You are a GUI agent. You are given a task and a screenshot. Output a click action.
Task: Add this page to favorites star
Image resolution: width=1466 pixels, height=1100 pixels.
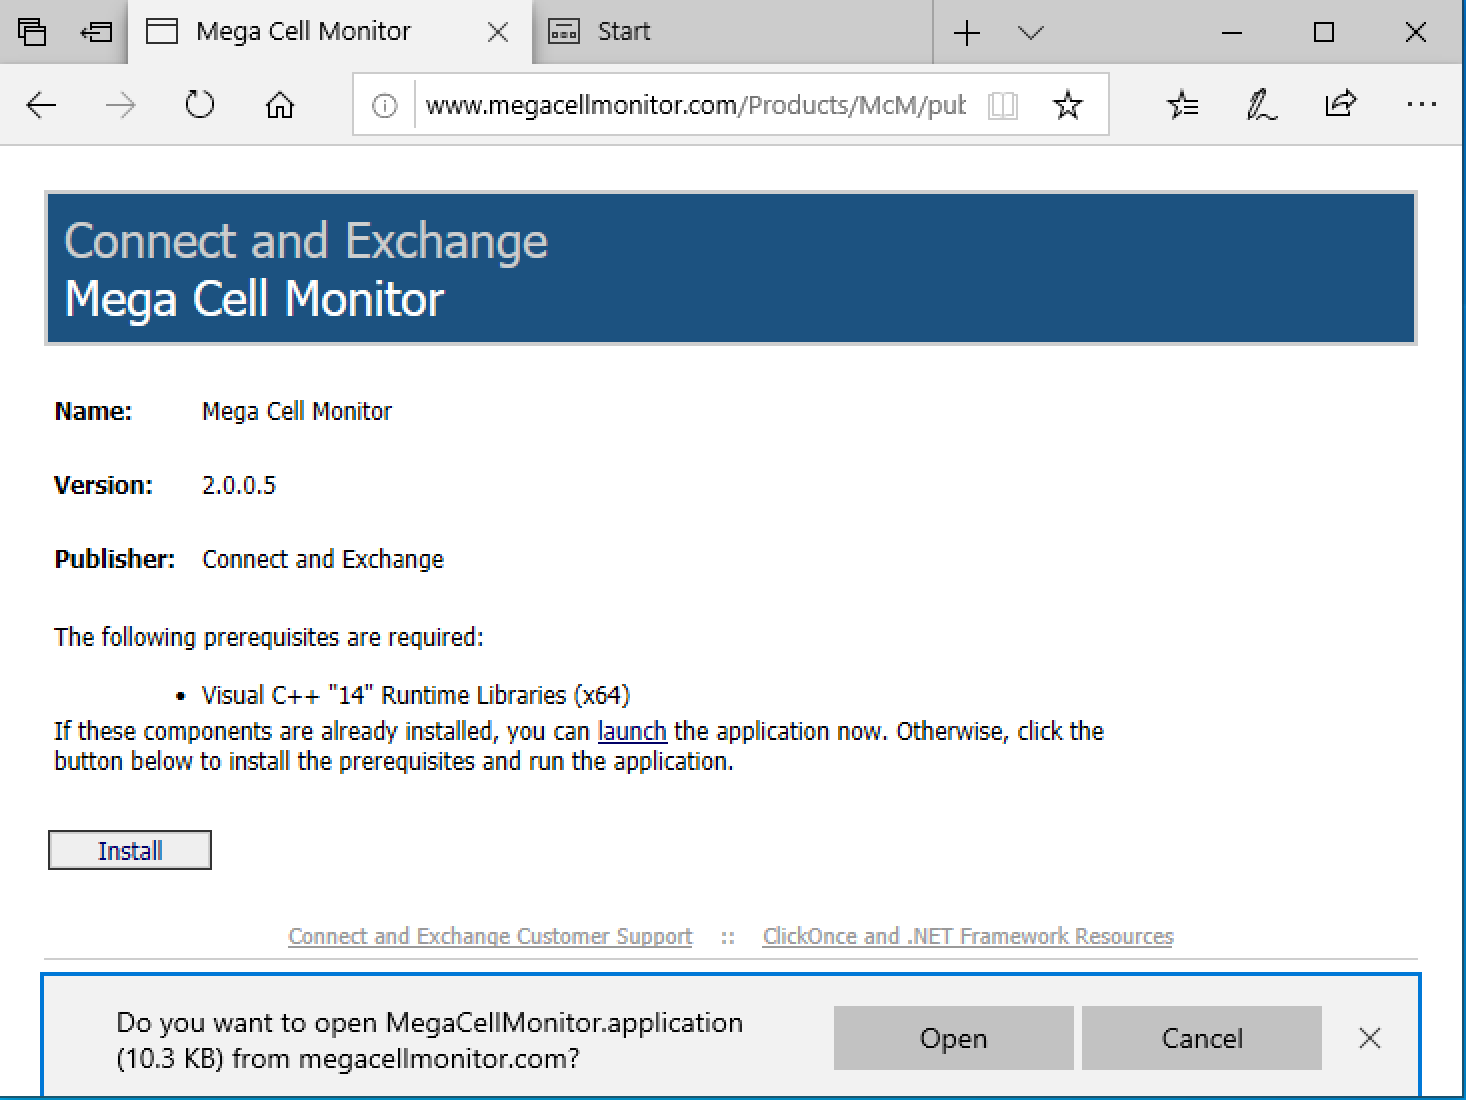click(x=1068, y=104)
